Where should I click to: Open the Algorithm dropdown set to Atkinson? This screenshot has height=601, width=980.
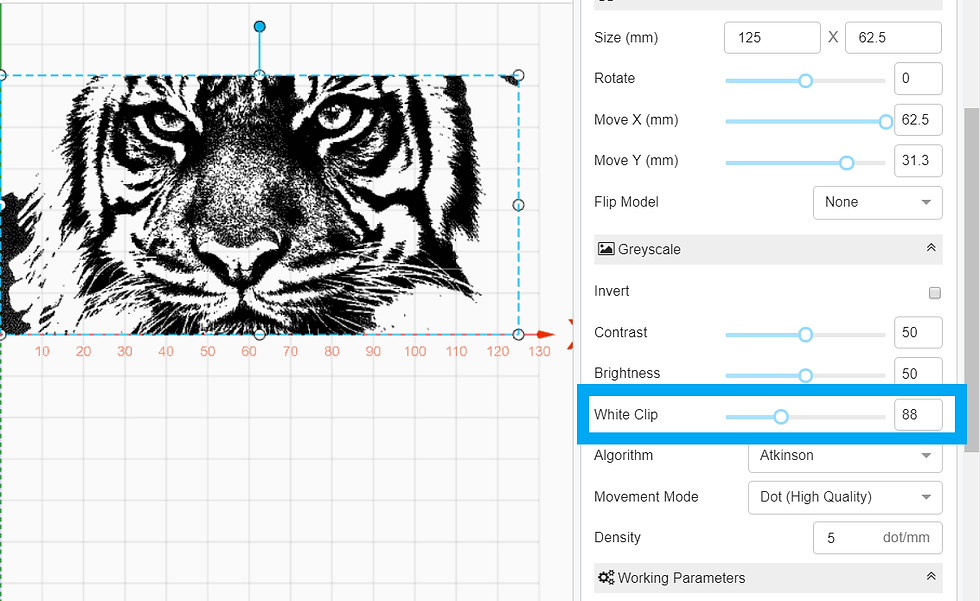pos(845,456)
